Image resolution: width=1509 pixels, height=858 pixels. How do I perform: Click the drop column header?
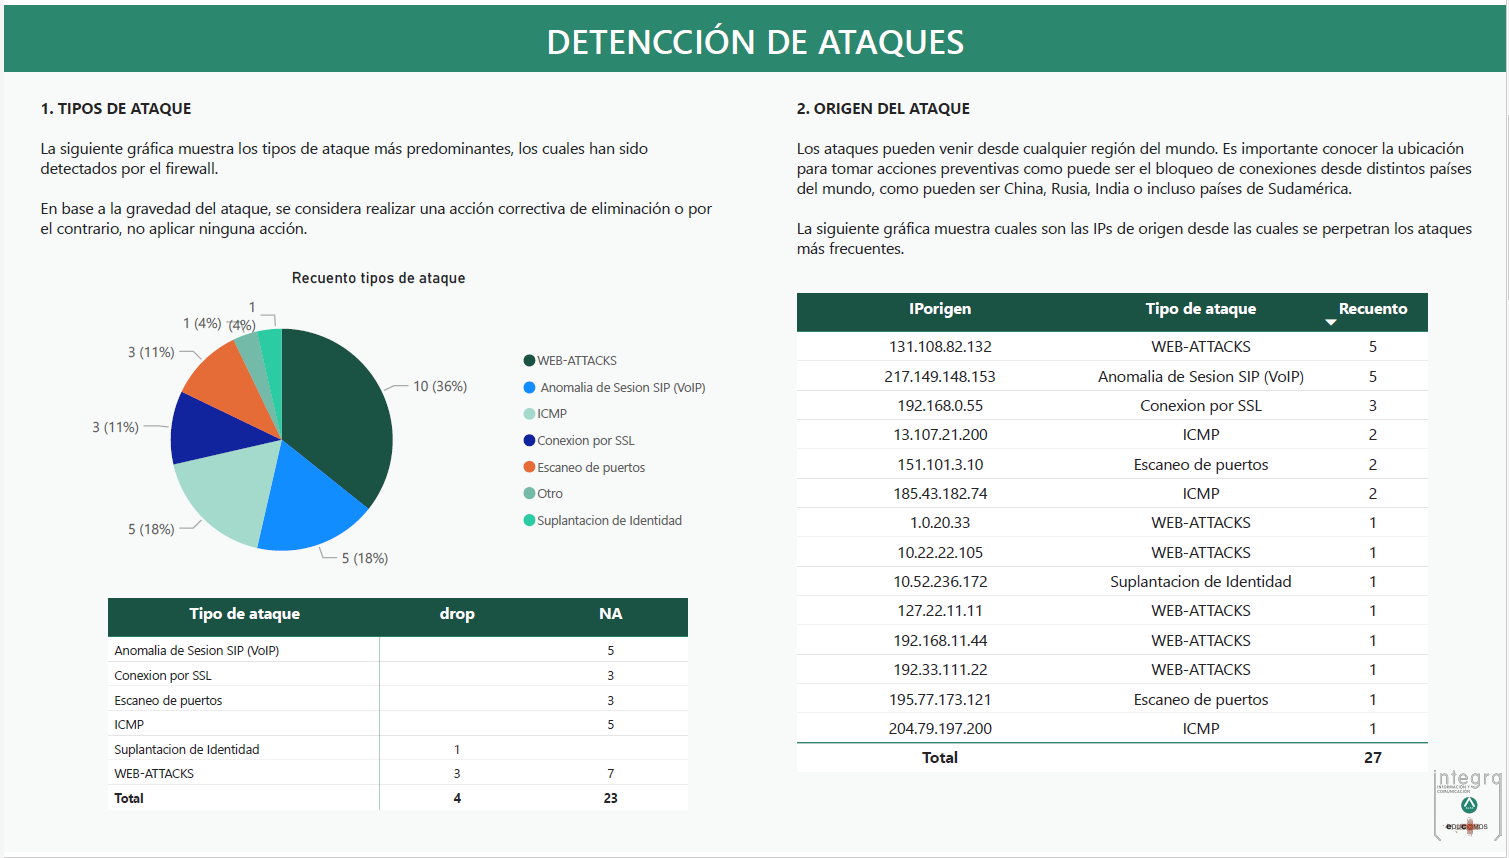pyautogui.click(x=457, y=614)
